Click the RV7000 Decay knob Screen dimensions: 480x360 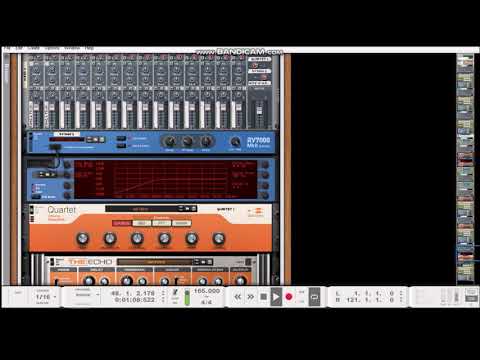click(x=170, y=141)
